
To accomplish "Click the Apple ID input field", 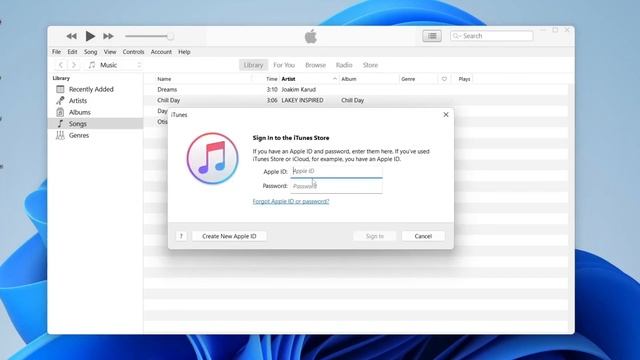I will (336, 171).
